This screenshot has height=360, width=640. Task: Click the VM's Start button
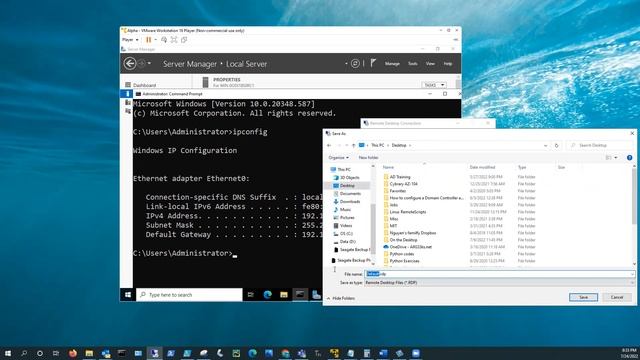[128, 295]
